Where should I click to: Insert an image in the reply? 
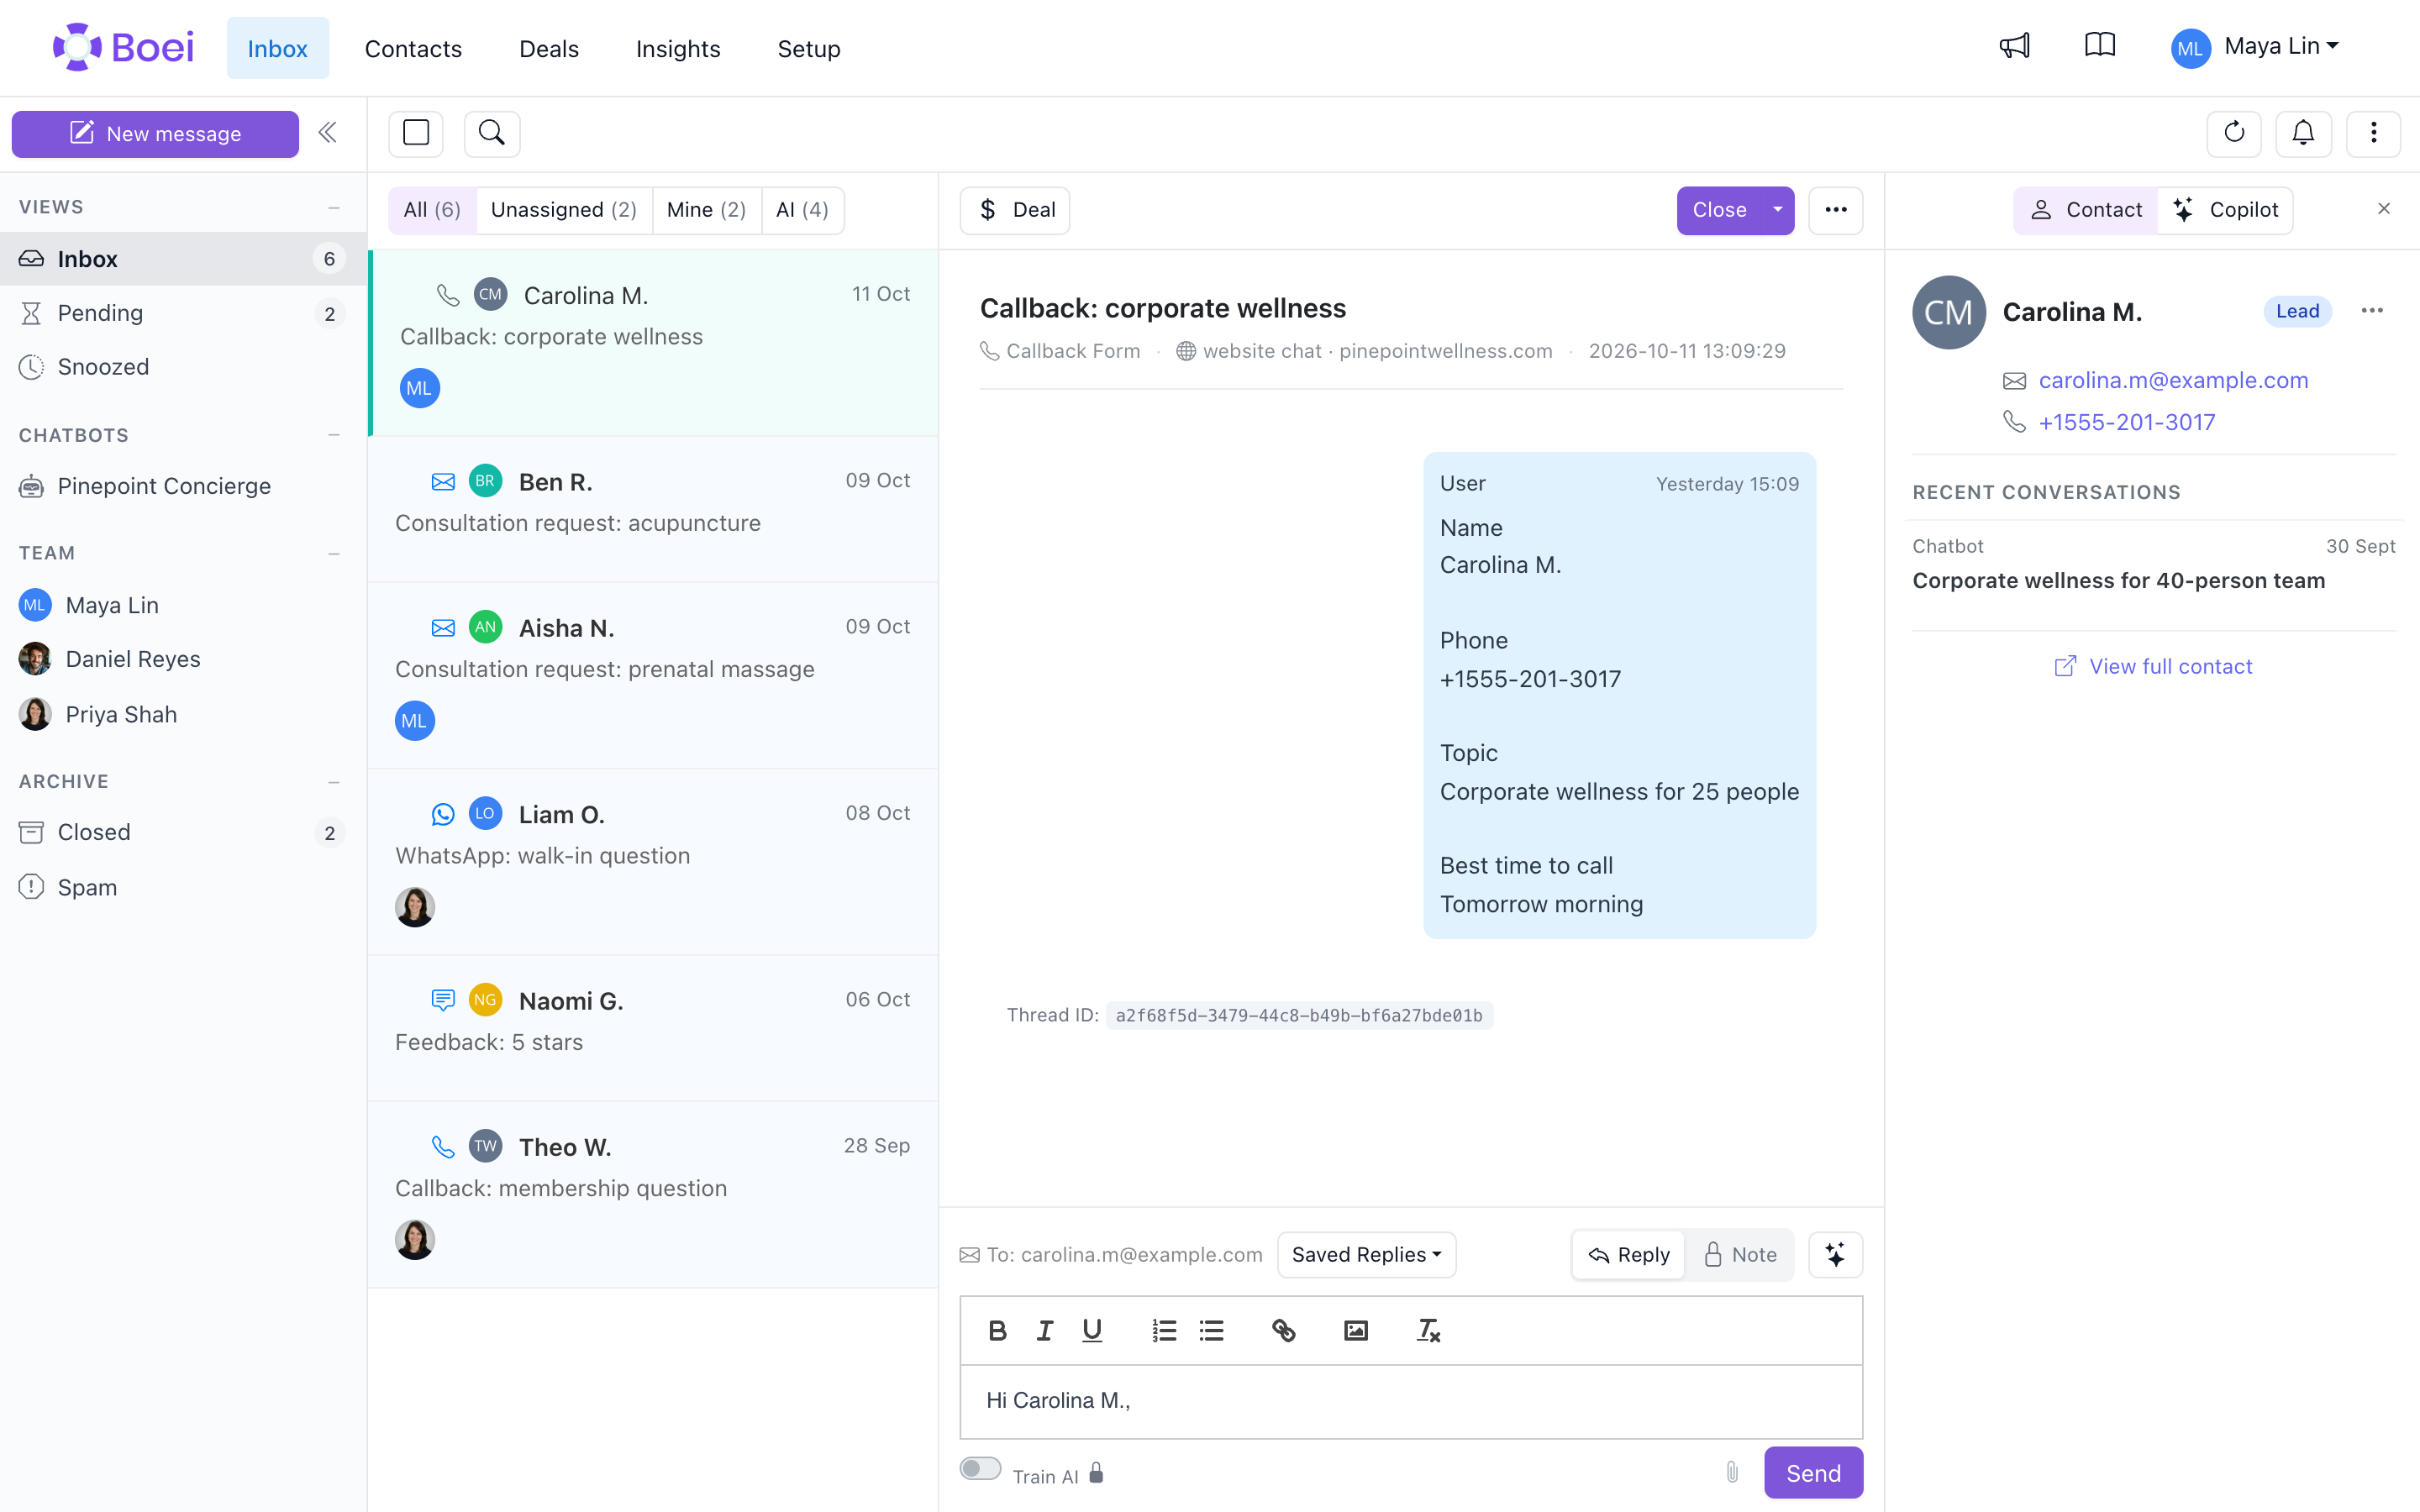(1356, 1330)
